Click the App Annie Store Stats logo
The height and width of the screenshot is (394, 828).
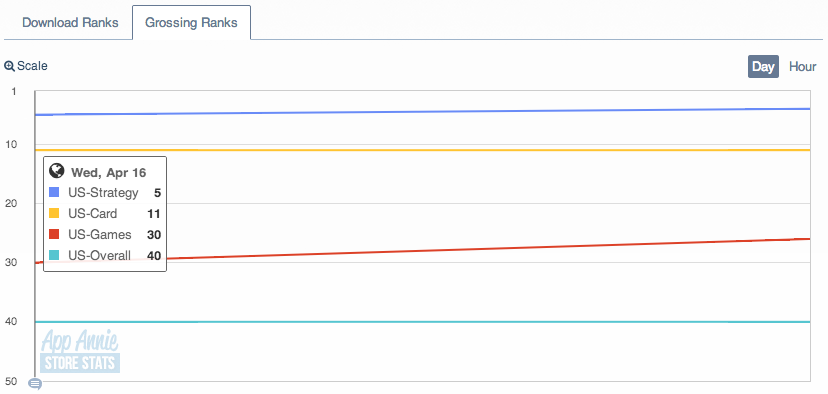80,351
